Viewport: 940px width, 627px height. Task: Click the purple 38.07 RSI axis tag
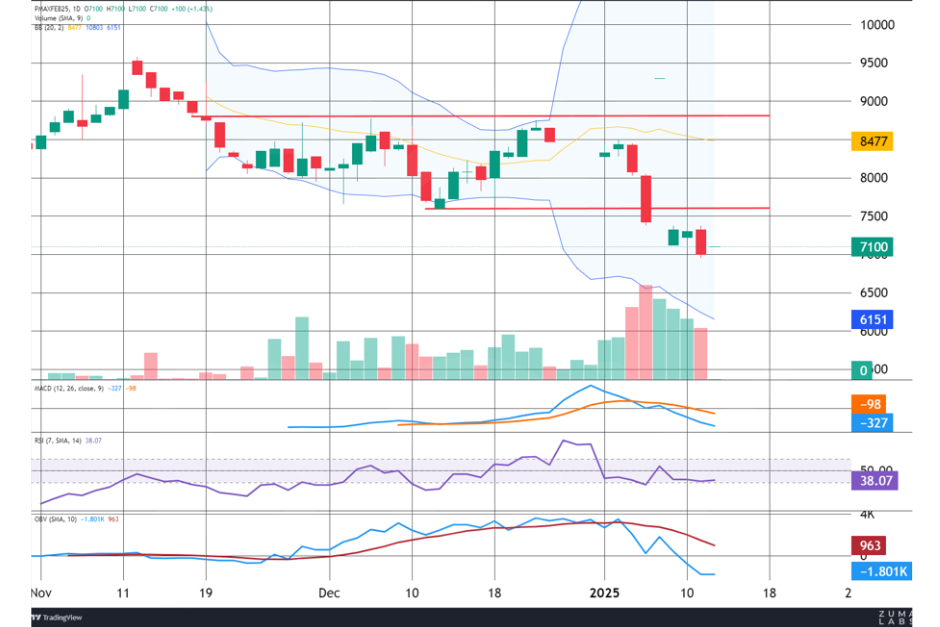[875, 481]
